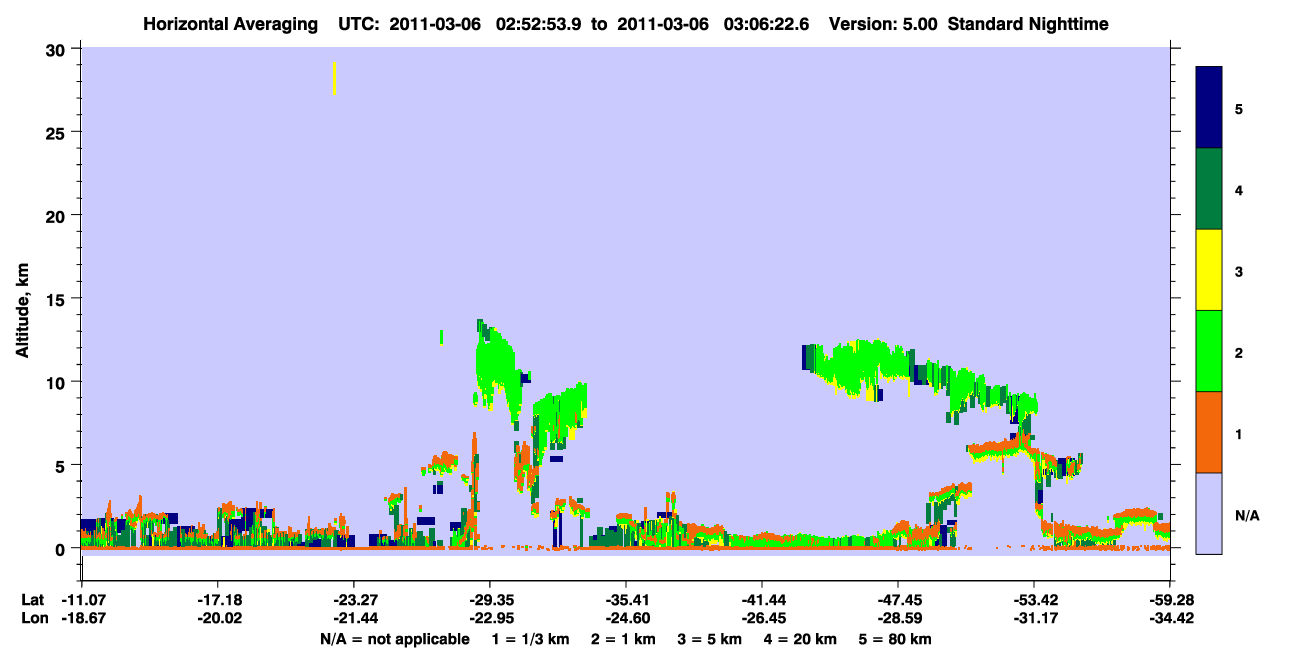Image resolution: width=1300 pixels, height=667 pixels.
Task: Click the dark blue color bar segment 5
Action: 1209,108
